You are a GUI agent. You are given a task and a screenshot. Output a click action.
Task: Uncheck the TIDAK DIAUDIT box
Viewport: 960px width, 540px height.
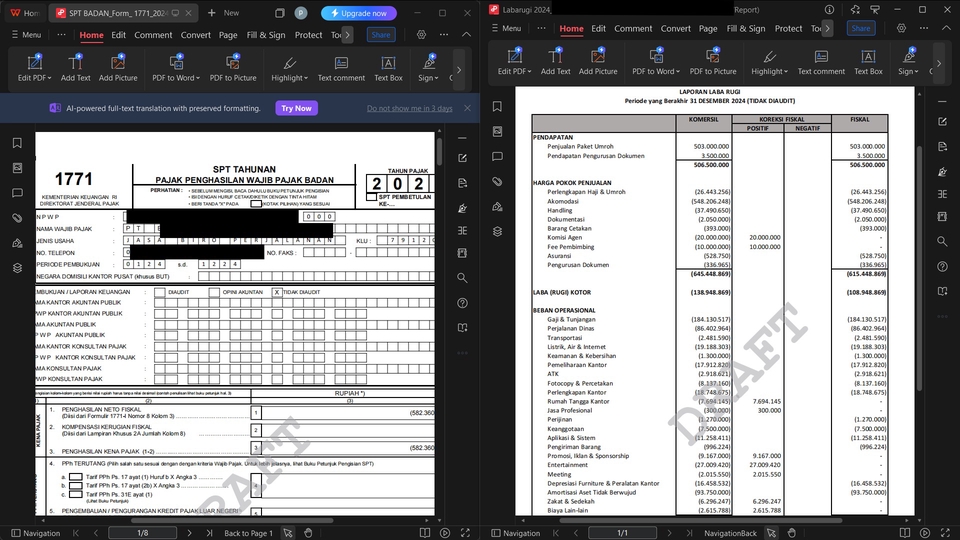277,293
